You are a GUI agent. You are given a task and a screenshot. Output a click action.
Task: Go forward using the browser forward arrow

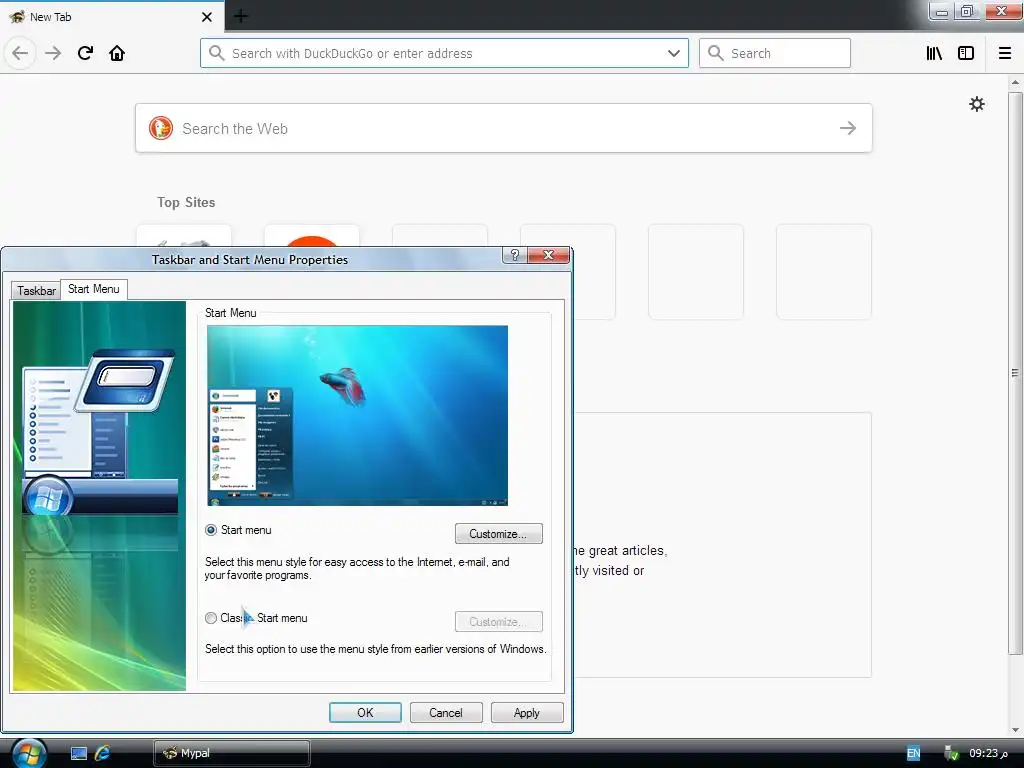pos(53,53)
